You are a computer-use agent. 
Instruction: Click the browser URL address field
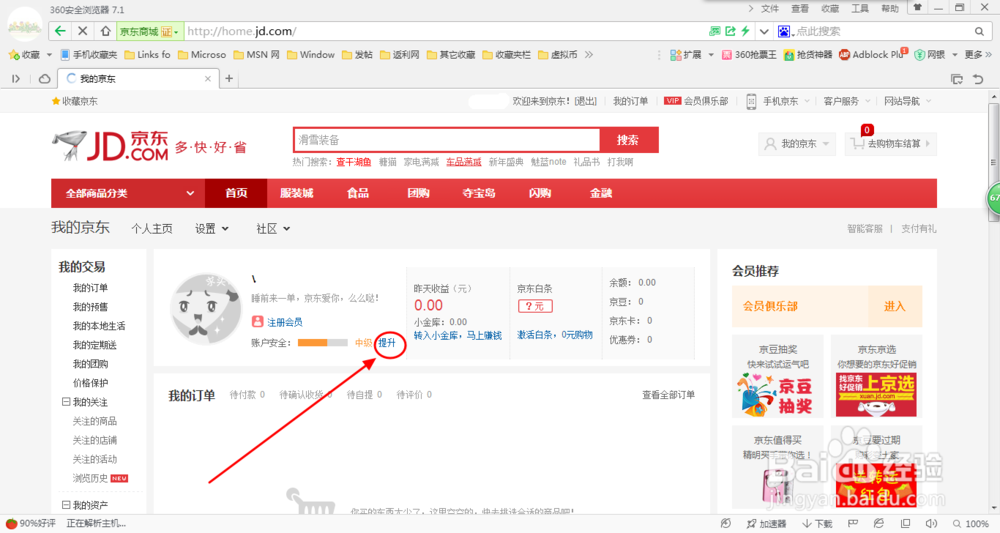click(445, 31)
